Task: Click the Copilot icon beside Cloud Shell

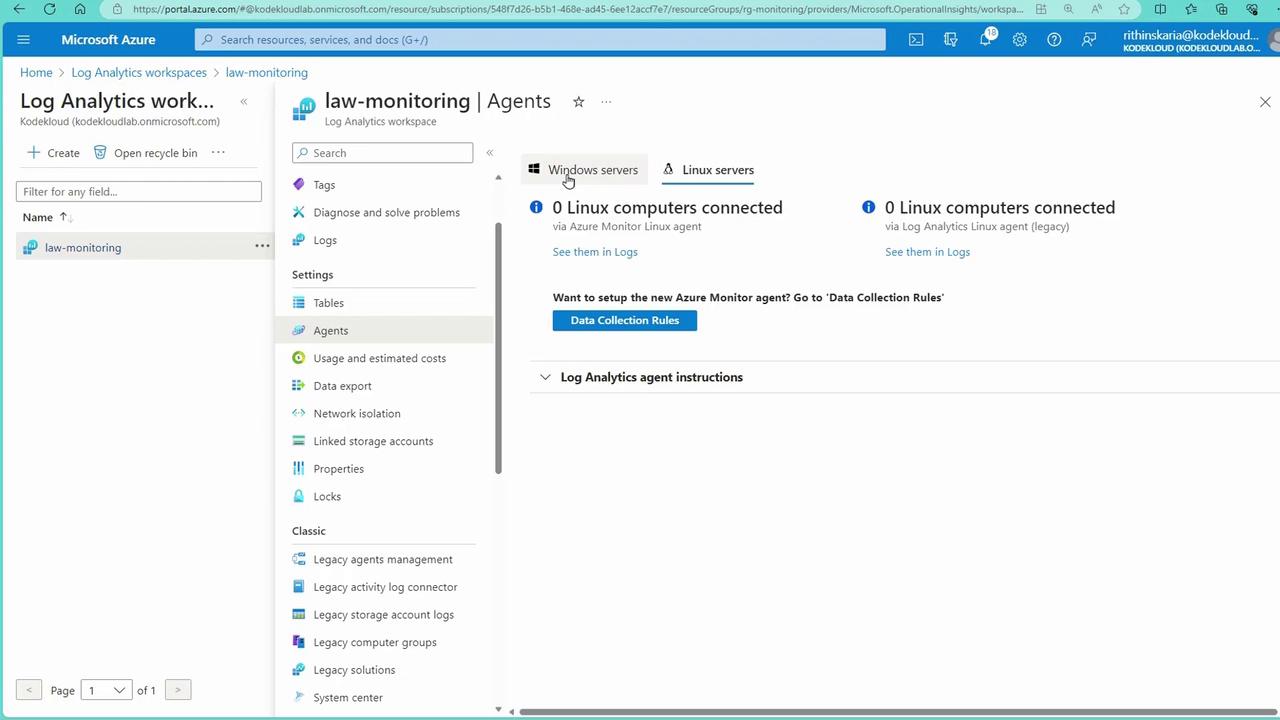Action: pyautogui.click(x=951, y=40)
